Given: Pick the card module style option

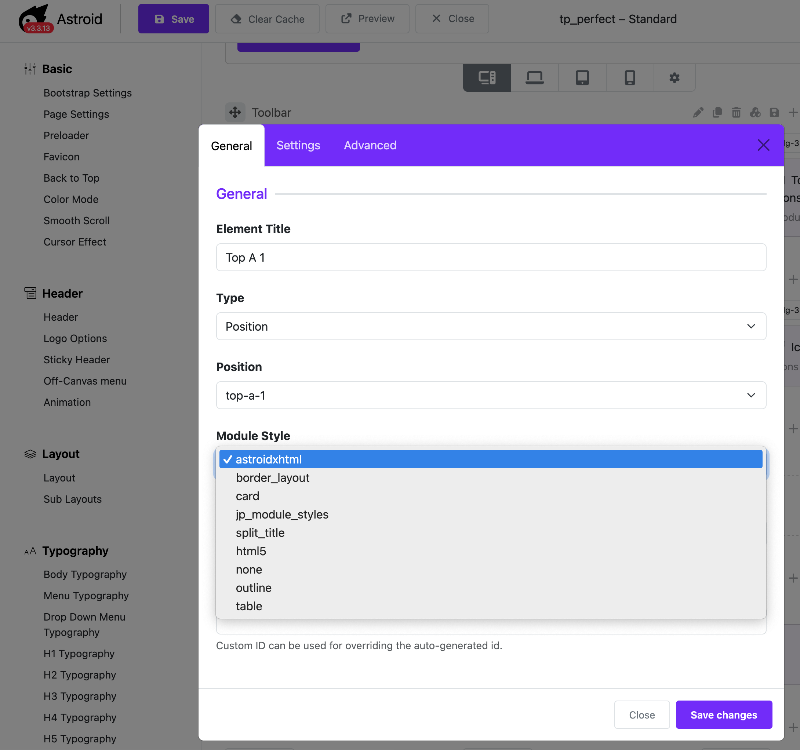Looking at the screenshot, I should (x=248, y=496).
